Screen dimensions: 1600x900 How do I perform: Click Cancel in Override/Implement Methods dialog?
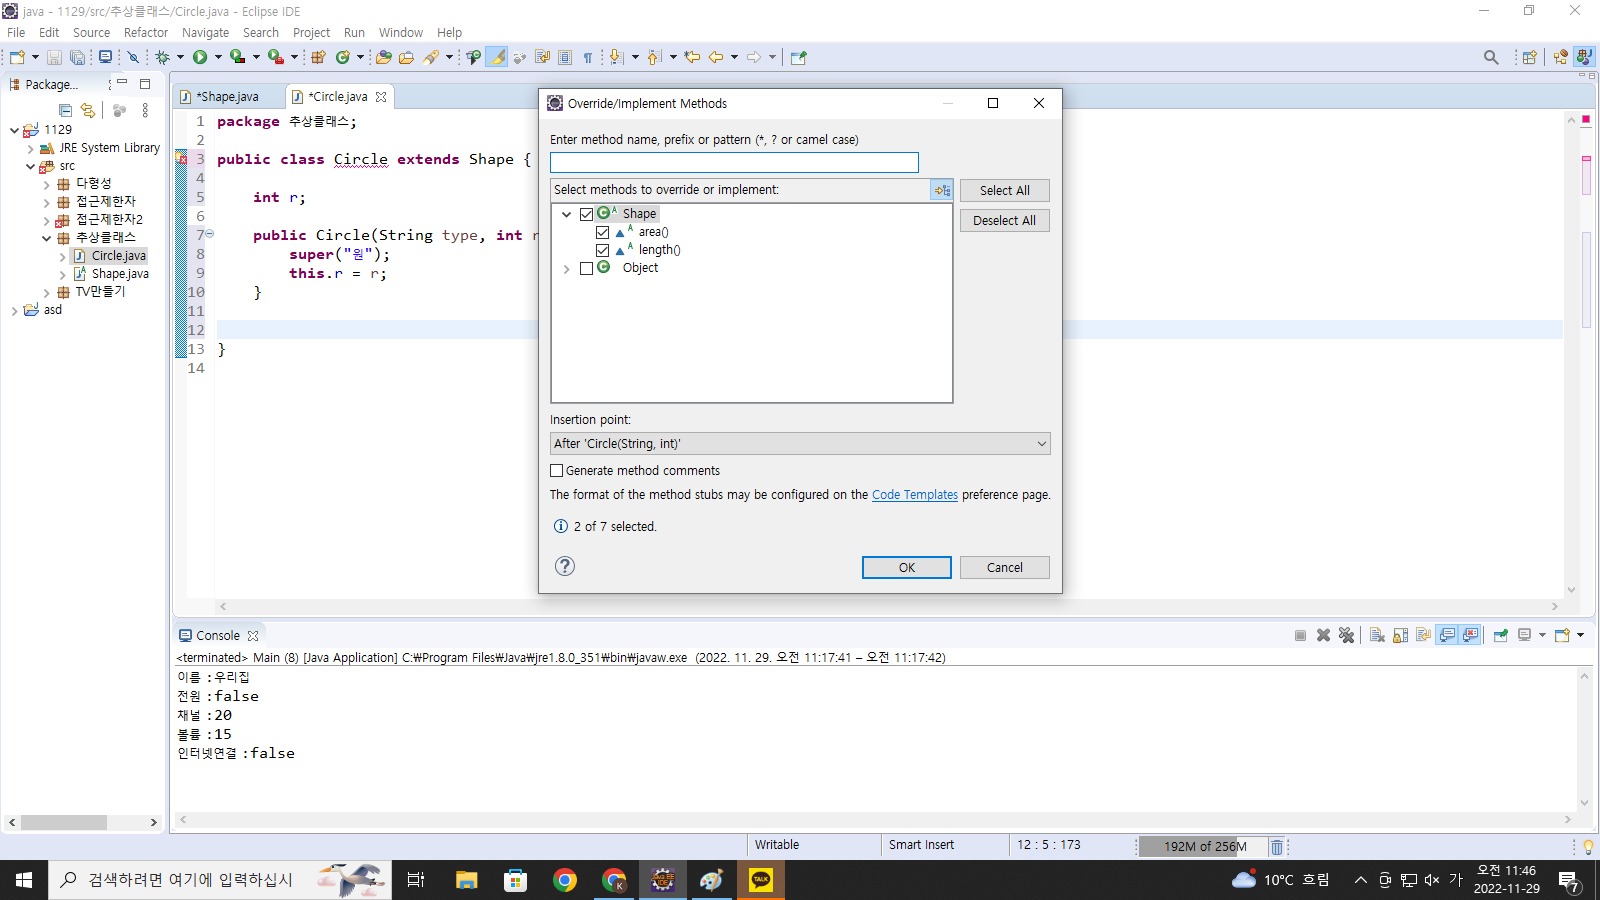point(1004,567)
